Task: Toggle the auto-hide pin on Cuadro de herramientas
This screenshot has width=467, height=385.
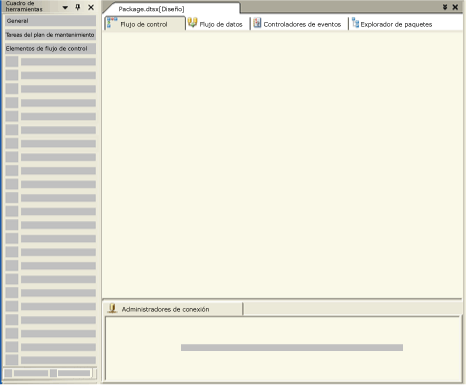Action: [78, 7]
